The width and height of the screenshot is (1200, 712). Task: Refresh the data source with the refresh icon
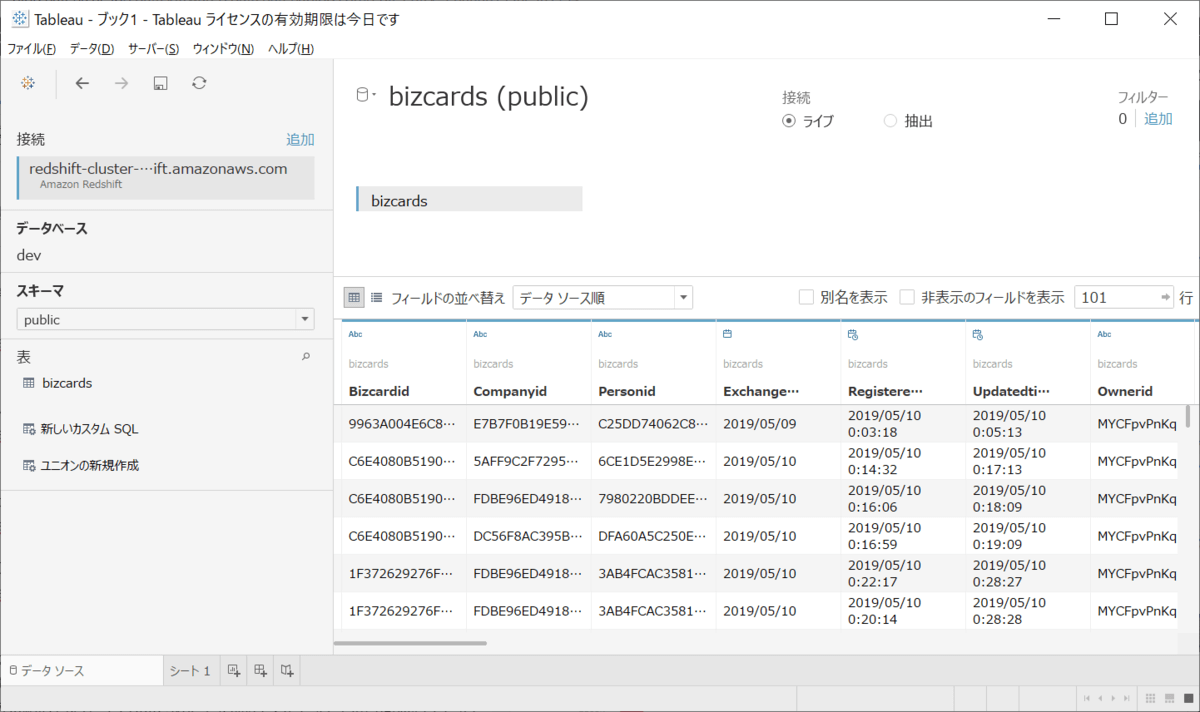pyautogui.click(x=199, y=83)
